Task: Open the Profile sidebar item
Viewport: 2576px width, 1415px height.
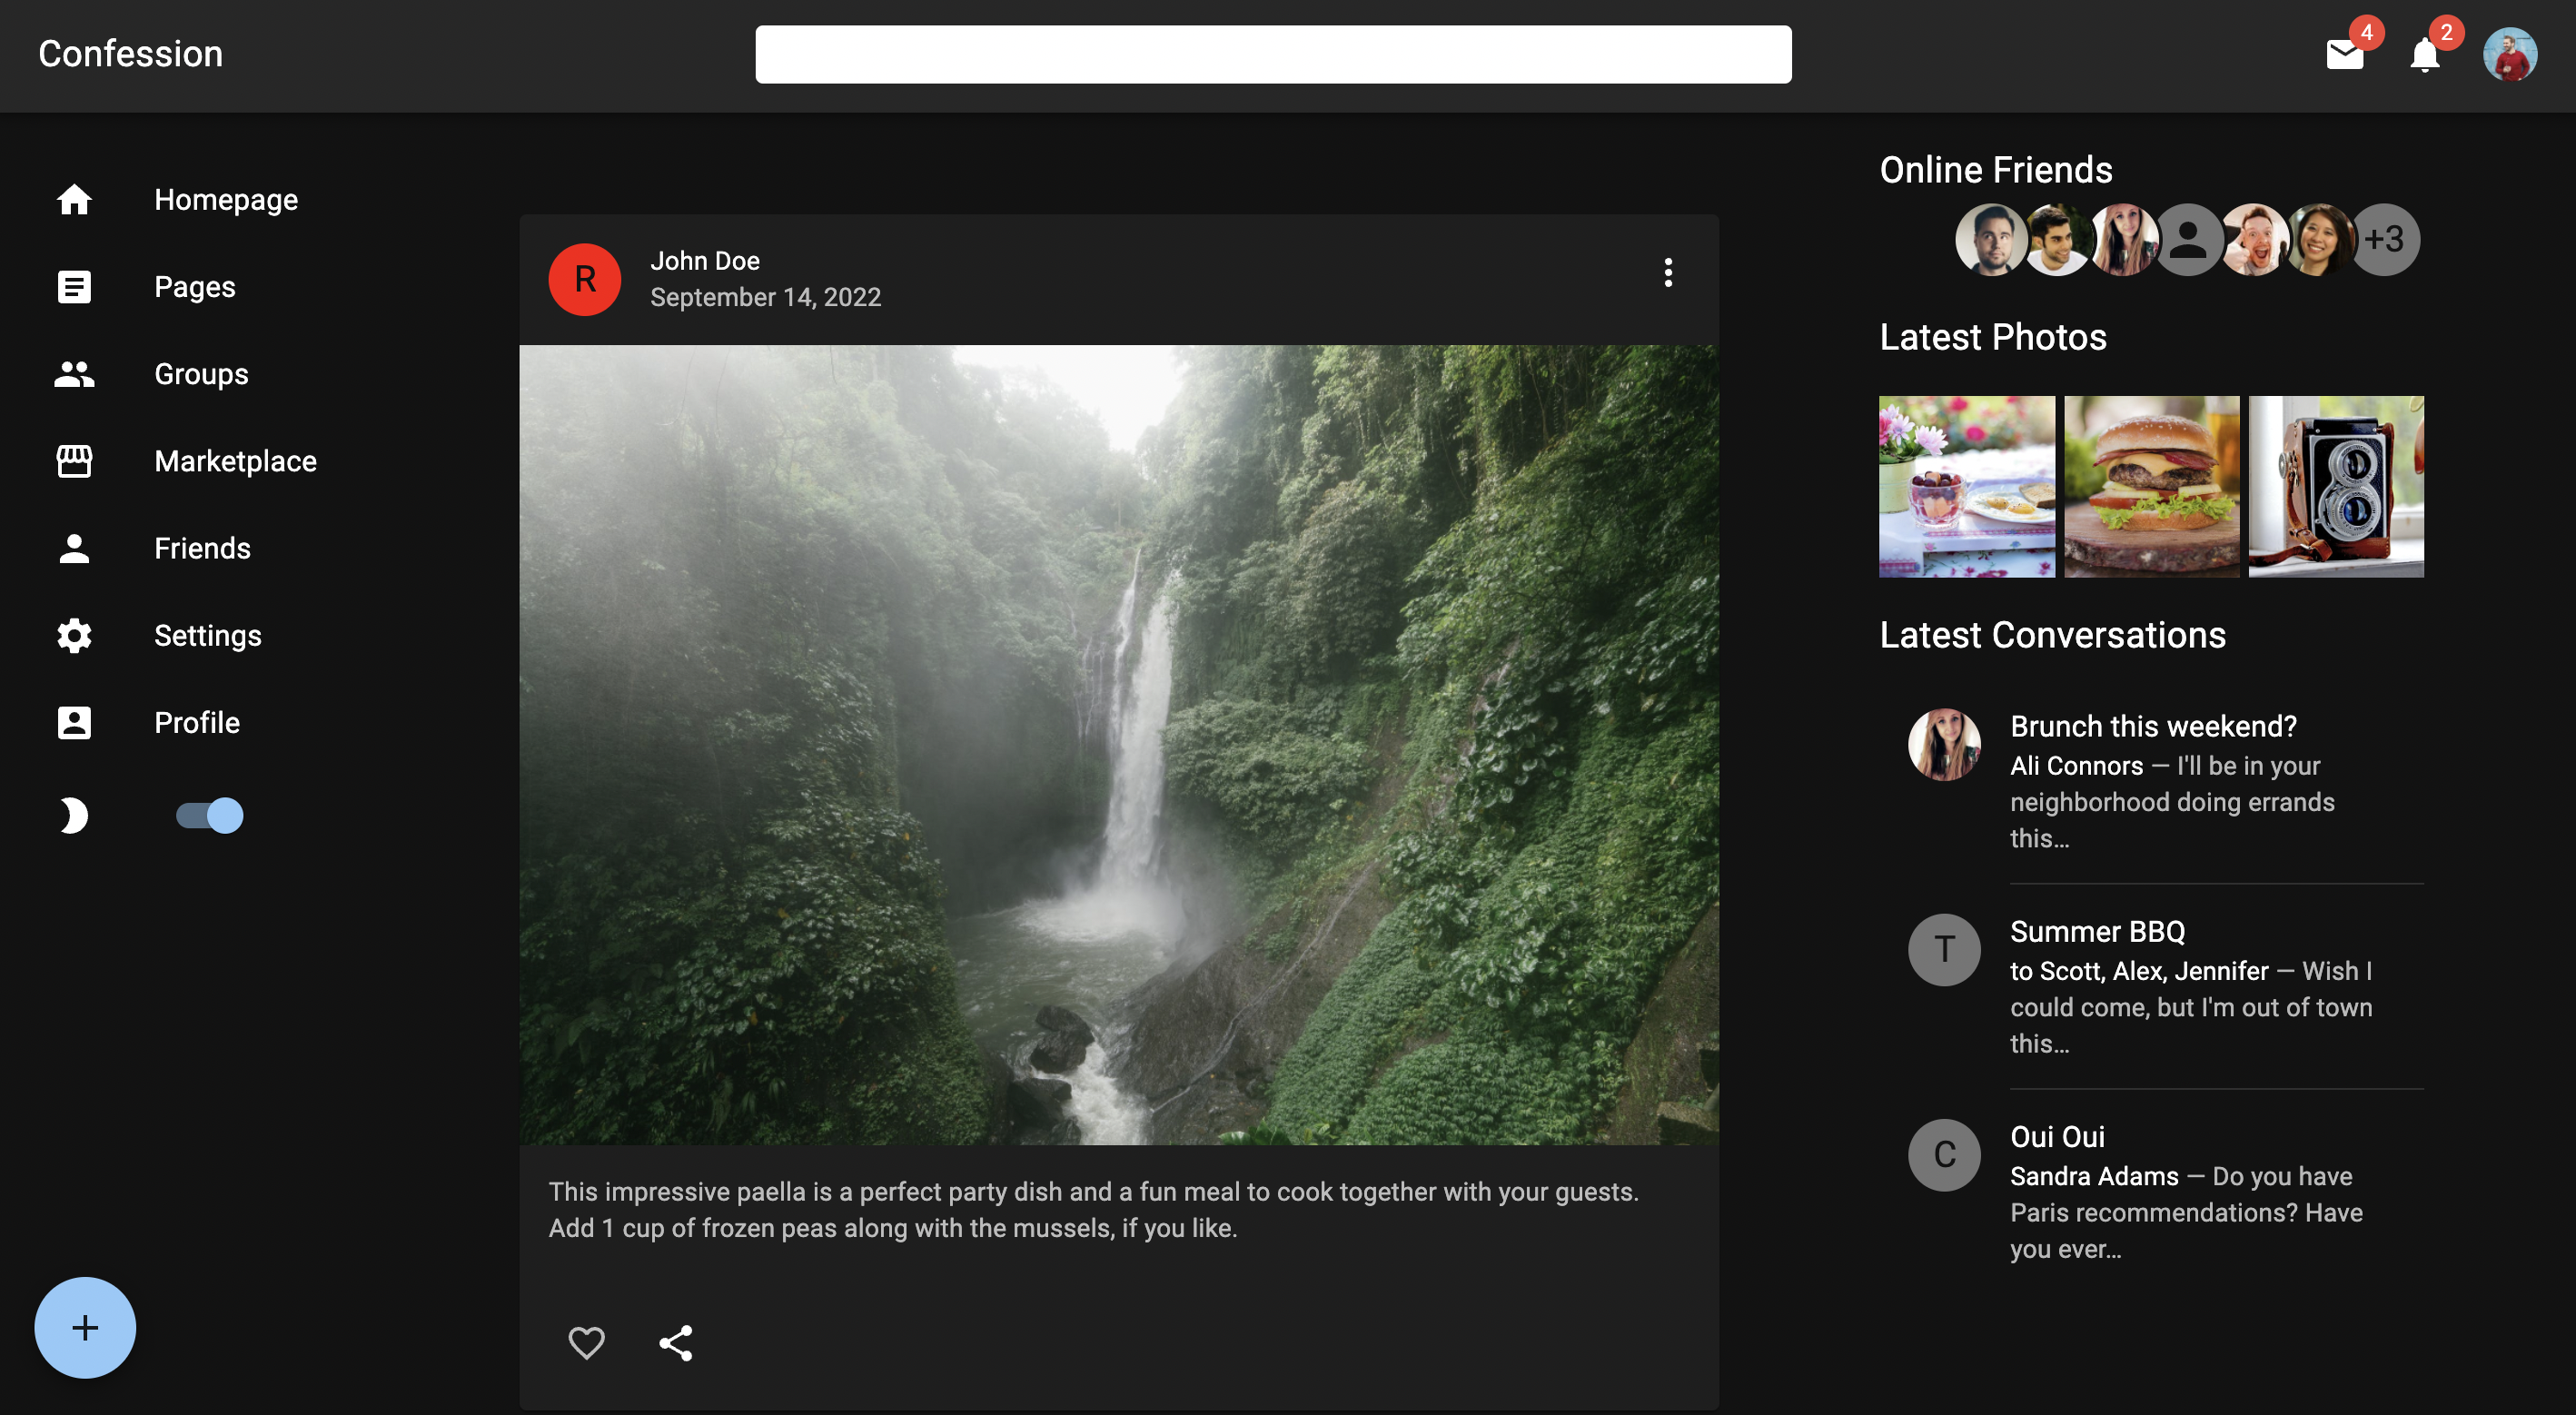Action: coord(196,722)
